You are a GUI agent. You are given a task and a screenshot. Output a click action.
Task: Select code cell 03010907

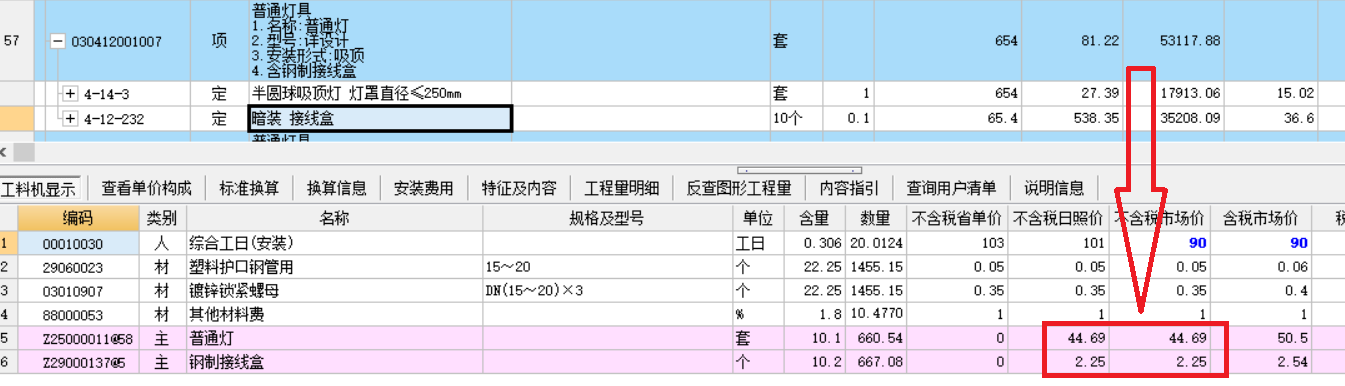coord(77,290)
